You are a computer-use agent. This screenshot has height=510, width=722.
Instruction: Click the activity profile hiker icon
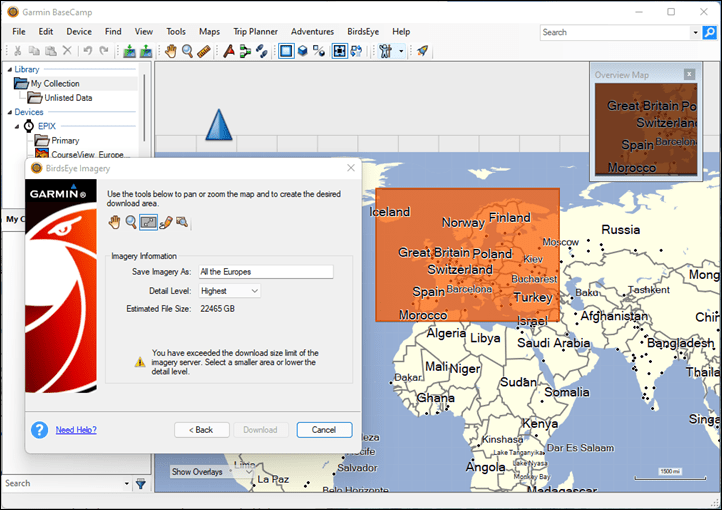pos(385,51)
